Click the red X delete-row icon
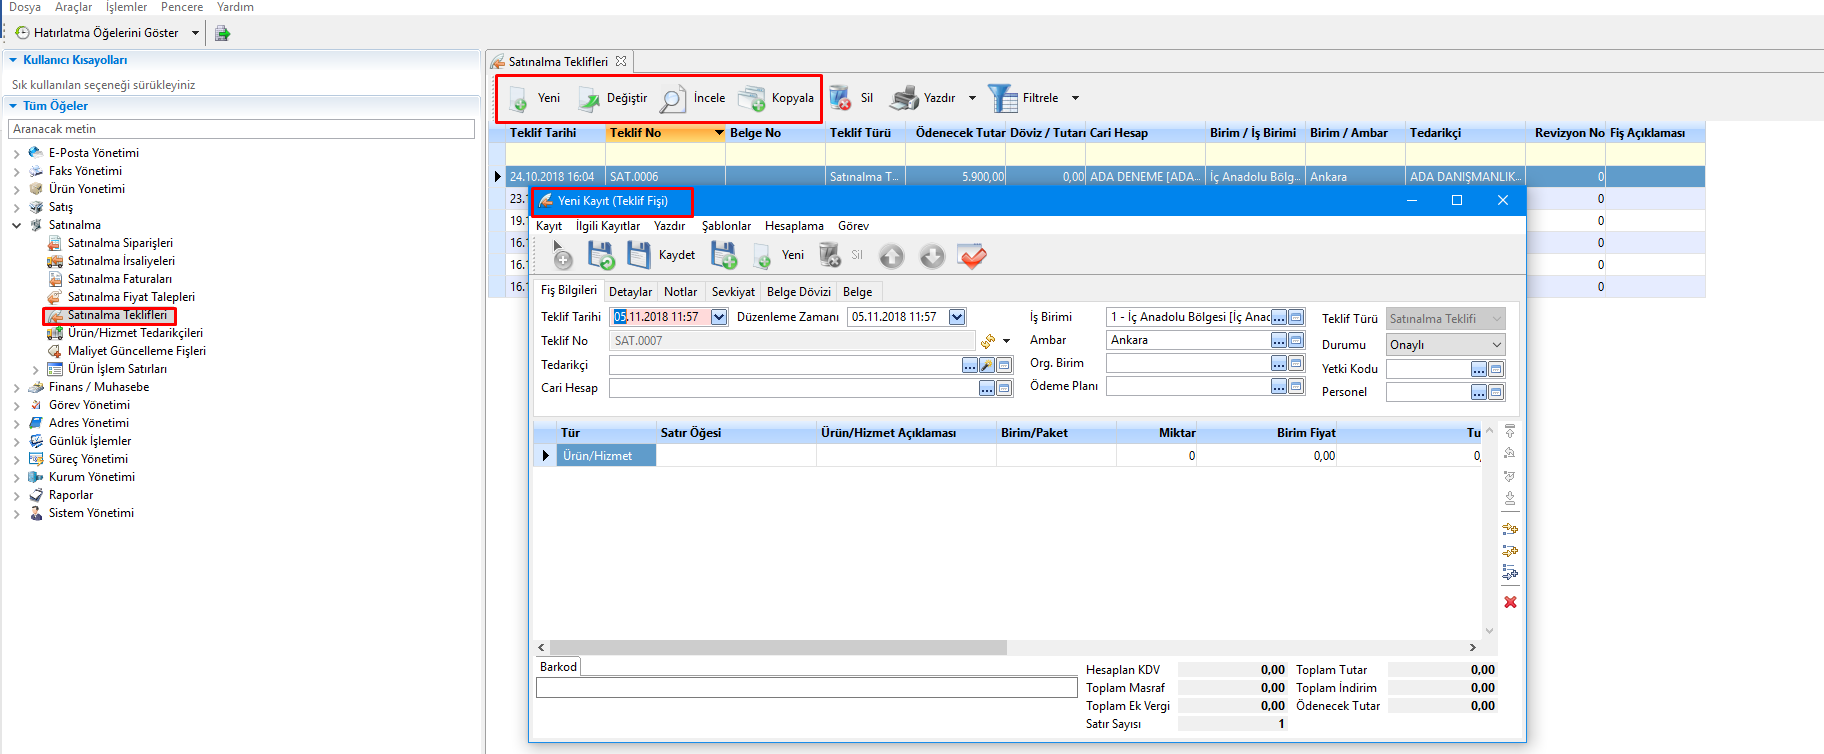 click(1510, 602)
